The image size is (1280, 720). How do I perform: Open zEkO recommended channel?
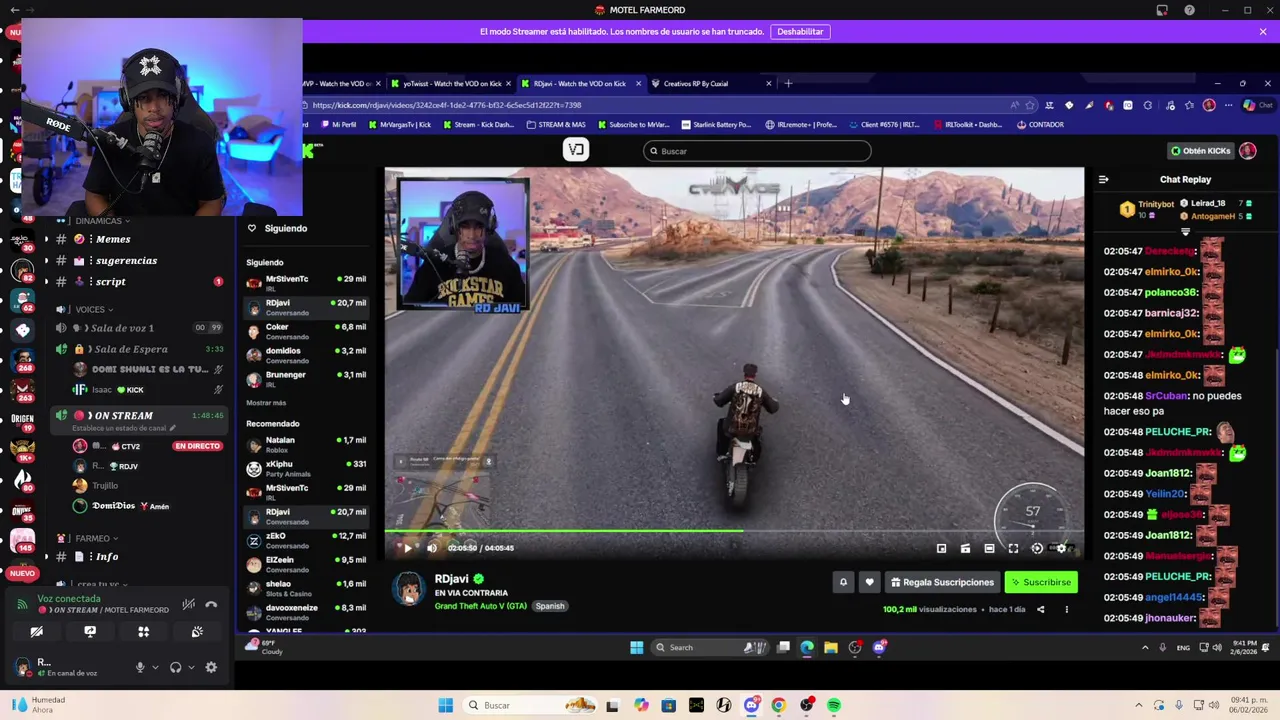(306, 540)
